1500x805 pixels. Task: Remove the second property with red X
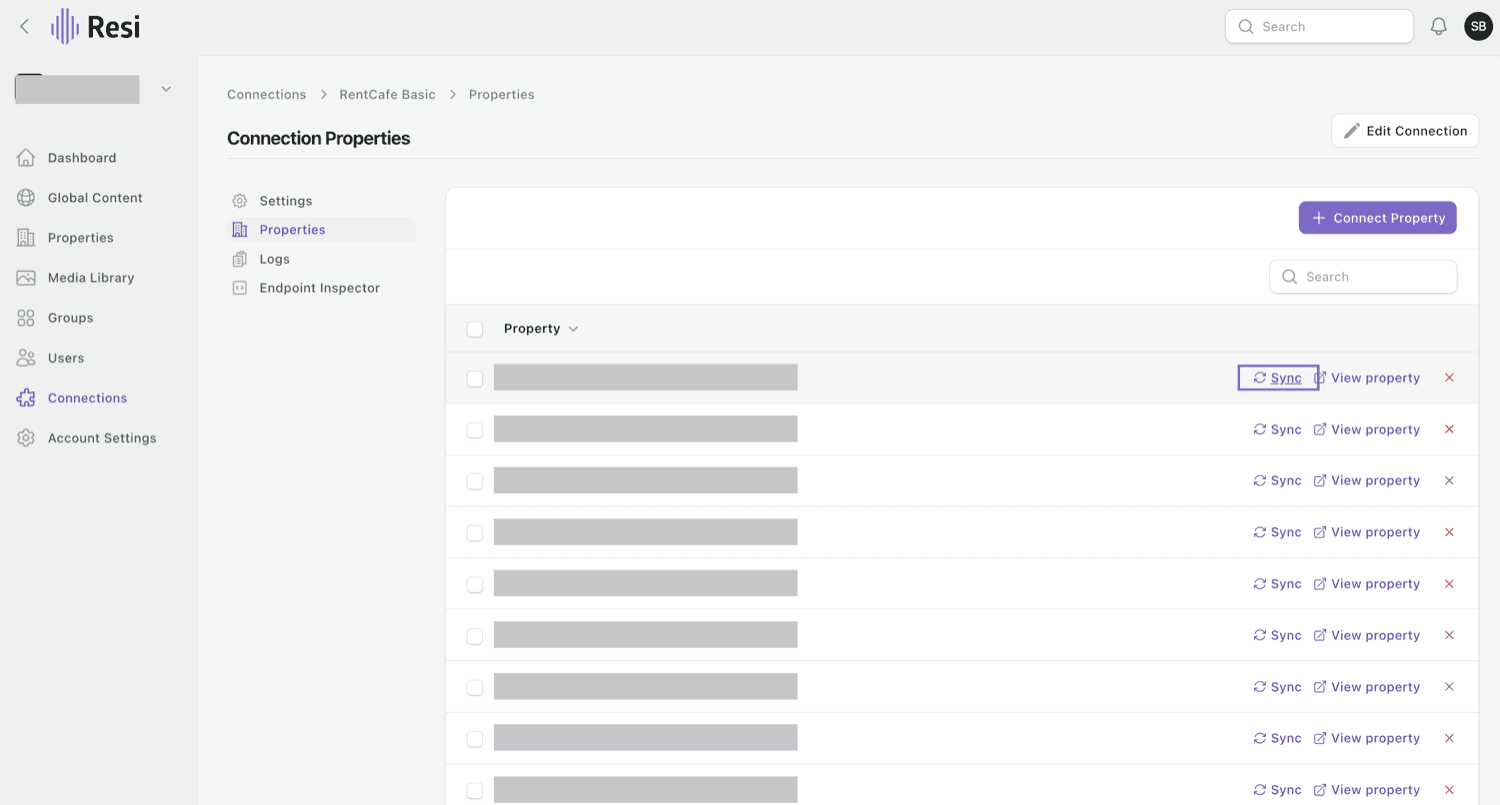[1449, 430]
